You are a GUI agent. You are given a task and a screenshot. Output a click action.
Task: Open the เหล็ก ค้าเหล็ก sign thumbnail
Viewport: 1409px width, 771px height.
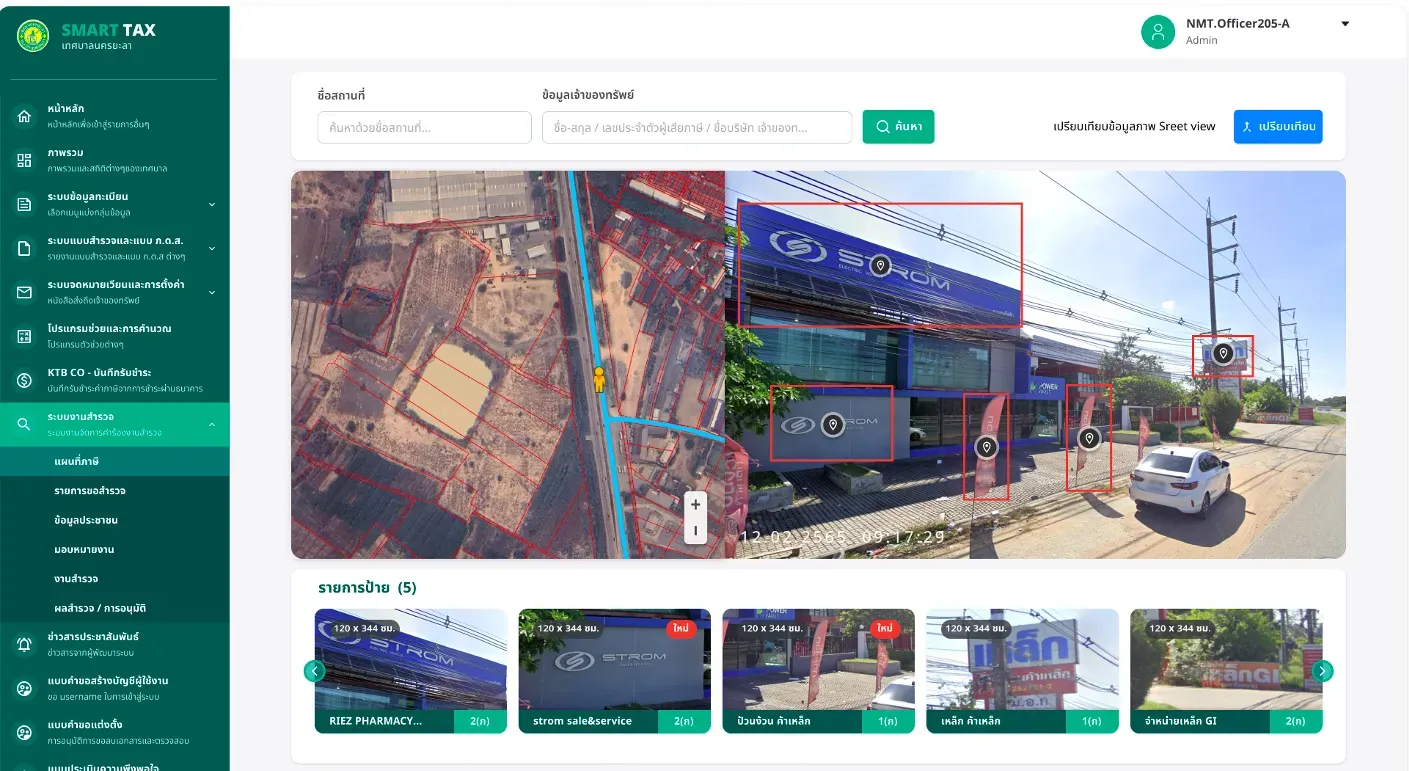click(1023, 671)
